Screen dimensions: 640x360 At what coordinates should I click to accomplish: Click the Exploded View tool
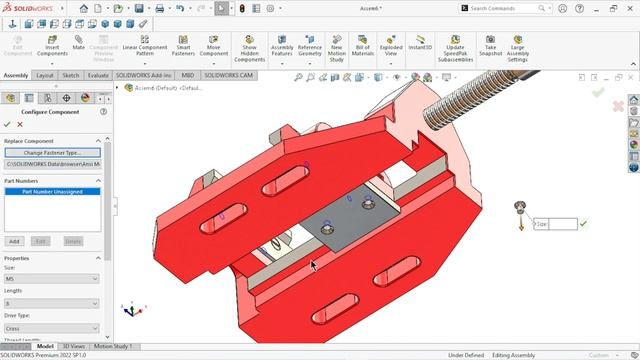(x=391, y=45)
